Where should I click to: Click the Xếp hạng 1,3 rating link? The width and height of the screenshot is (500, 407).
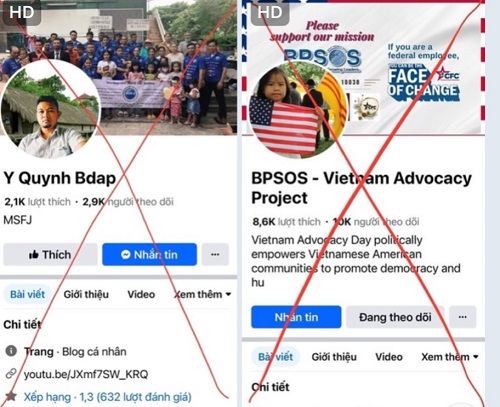107,397
